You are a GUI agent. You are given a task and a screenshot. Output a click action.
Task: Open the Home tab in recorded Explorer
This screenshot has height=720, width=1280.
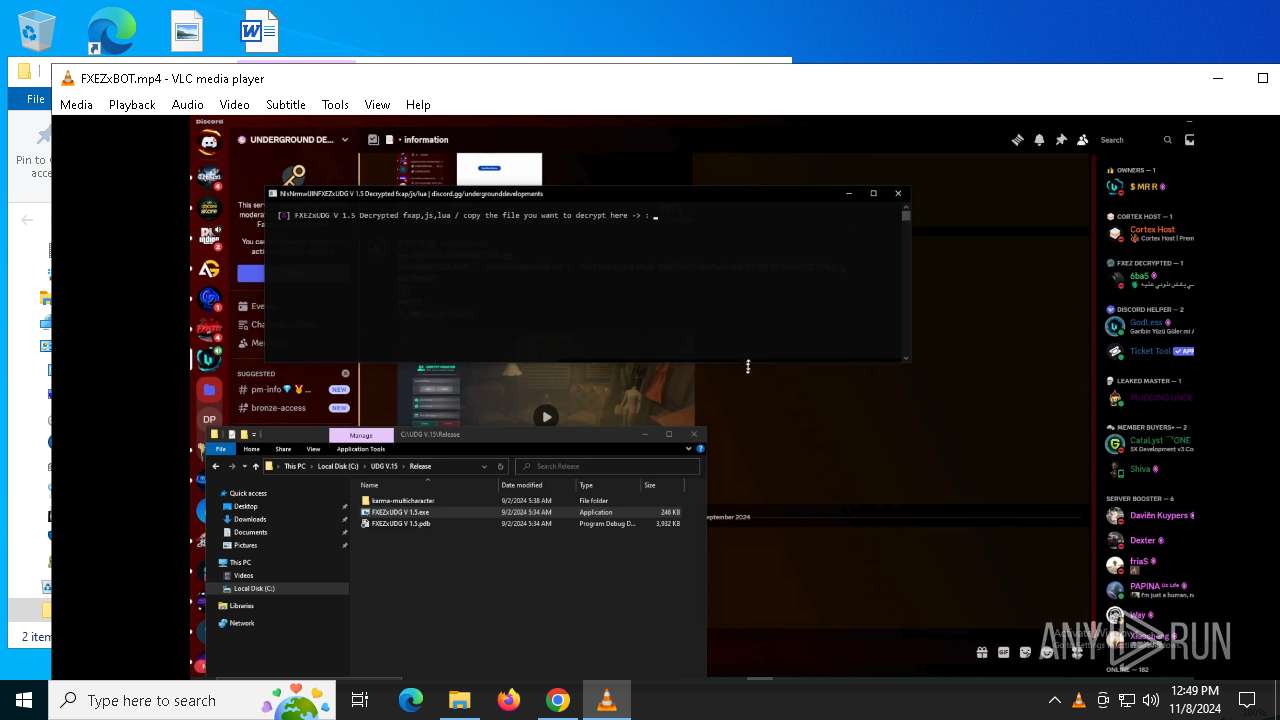(x=252, y=449)
